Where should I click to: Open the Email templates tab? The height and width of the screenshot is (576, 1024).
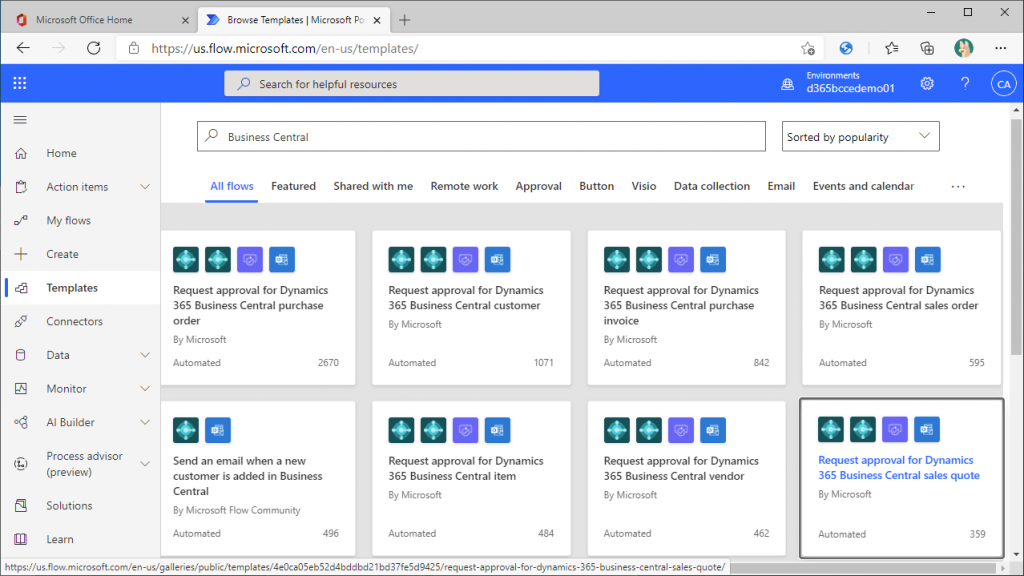[780, 186]
